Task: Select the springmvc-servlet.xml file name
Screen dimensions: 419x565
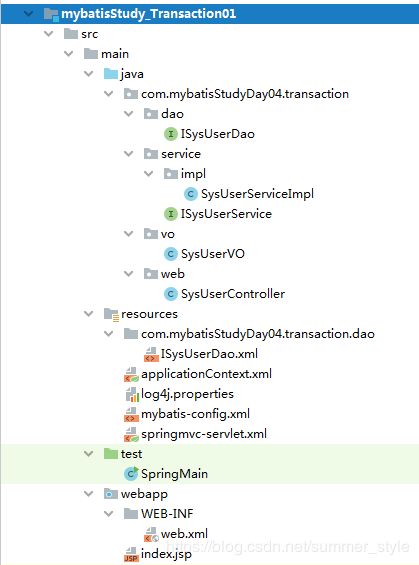Action: tap(204, 434)
